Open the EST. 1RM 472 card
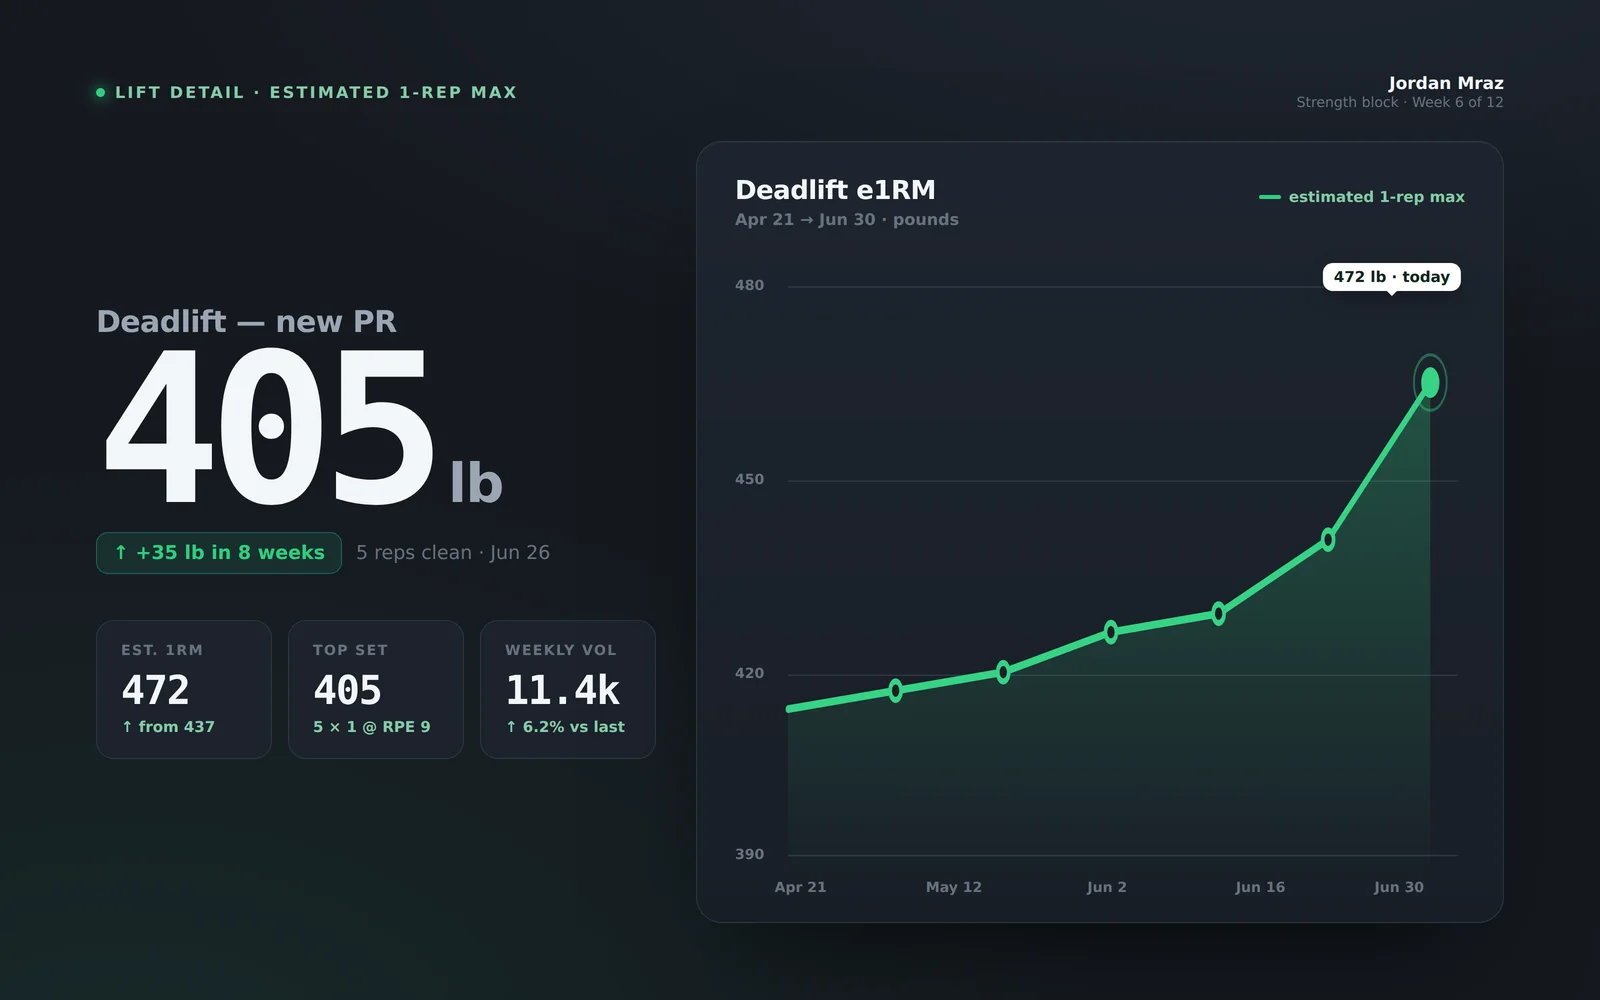This screenshot has height=1000, width=1600. (x=184, y=689)
